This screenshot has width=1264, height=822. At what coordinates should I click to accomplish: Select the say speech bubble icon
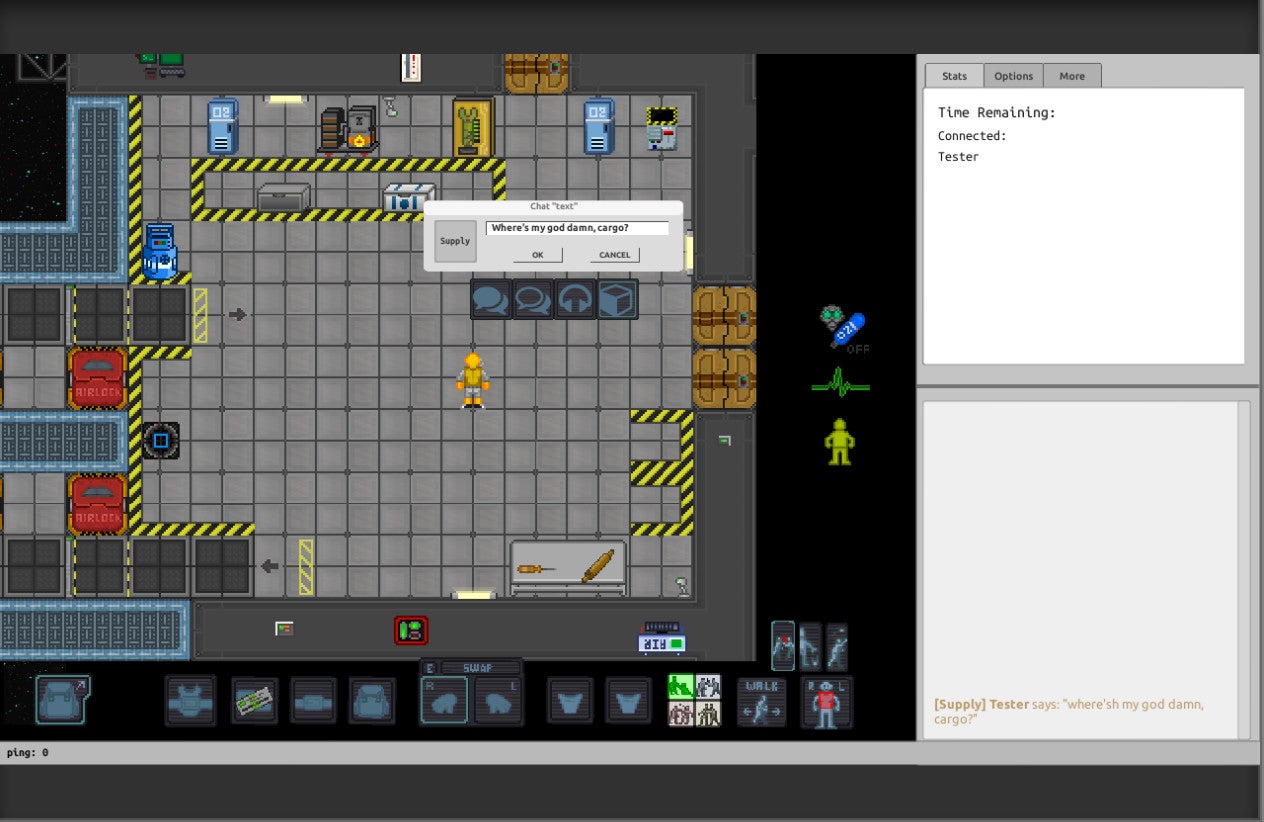click(490, 298)
